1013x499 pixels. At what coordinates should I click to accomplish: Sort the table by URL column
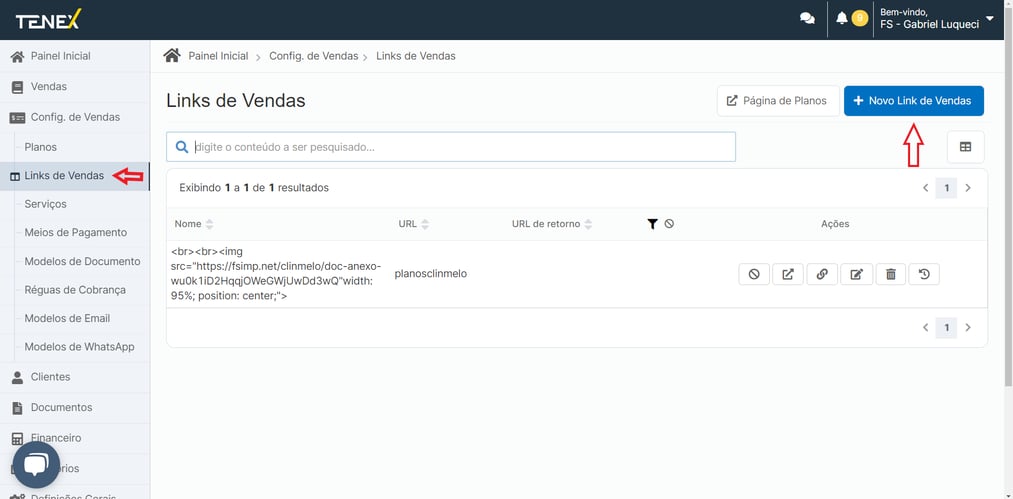413,224
